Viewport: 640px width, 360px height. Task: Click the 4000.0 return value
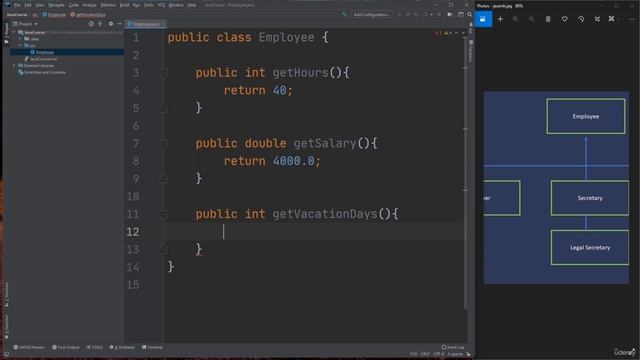(293, 161)
